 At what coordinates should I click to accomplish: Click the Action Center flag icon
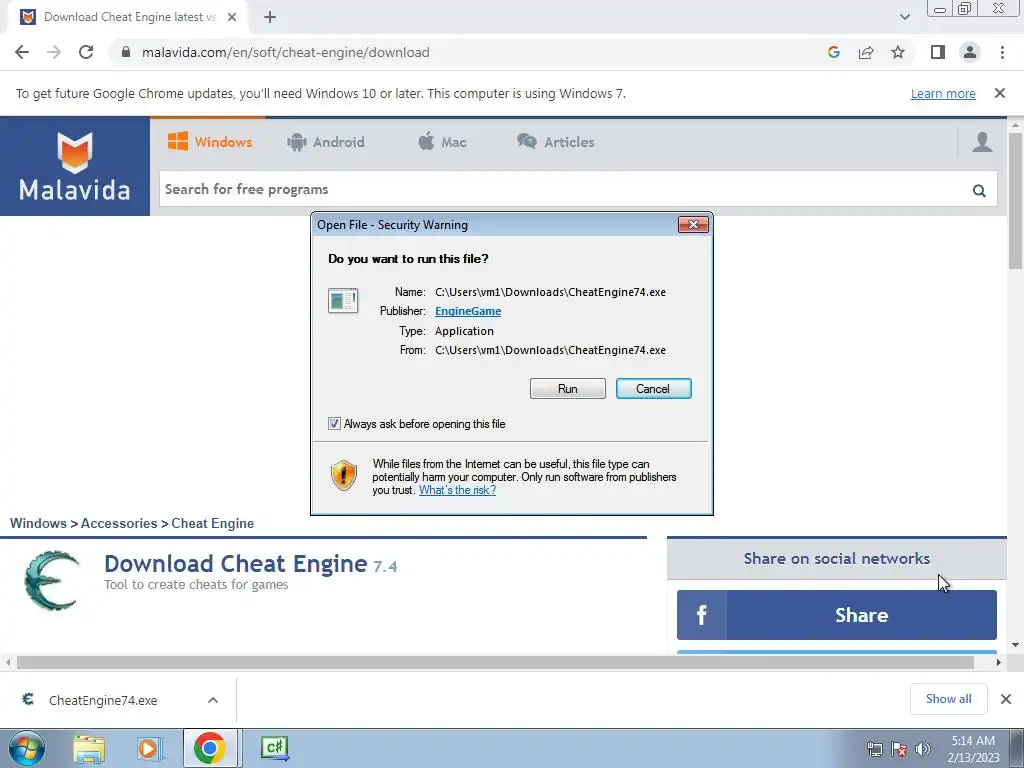pyautogui.click(x=899, y=749)
